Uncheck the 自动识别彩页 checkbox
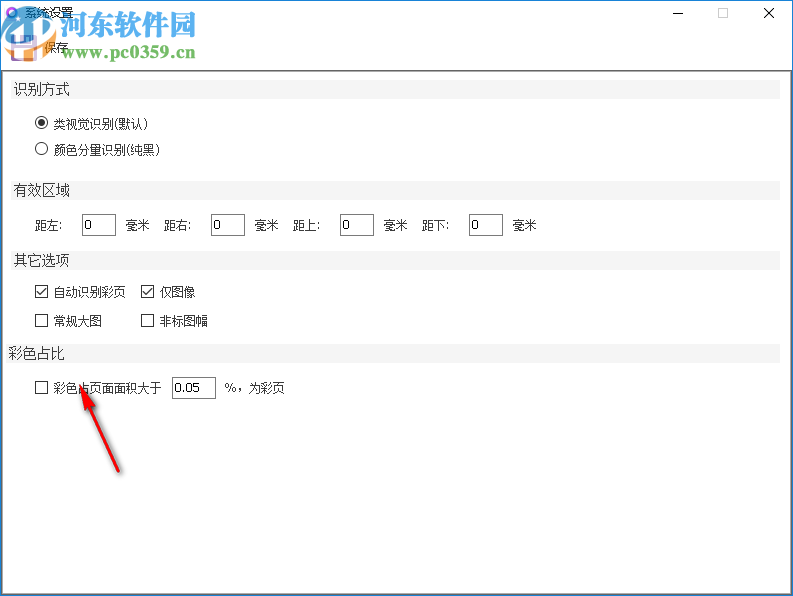The height and width of the screenshot is (596, 793). pyautogui.click(x=41, y=291)
